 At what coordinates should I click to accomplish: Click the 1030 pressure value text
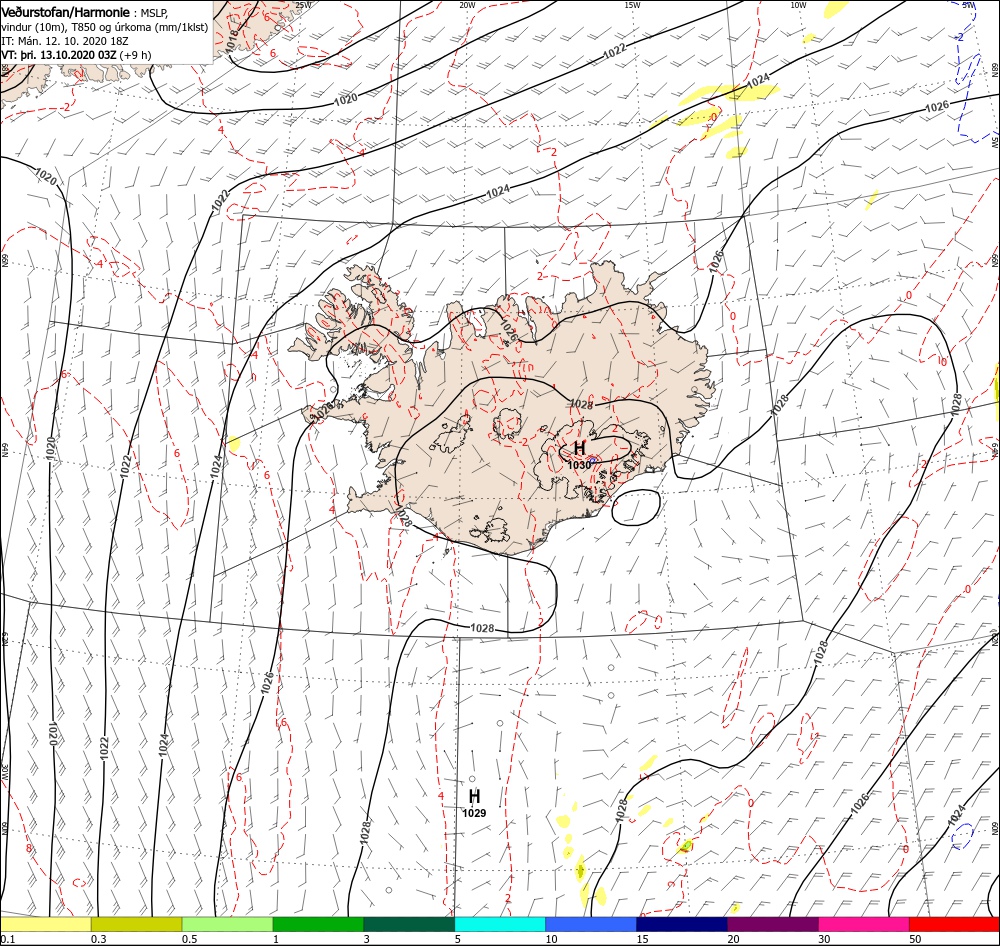(579, 465)
